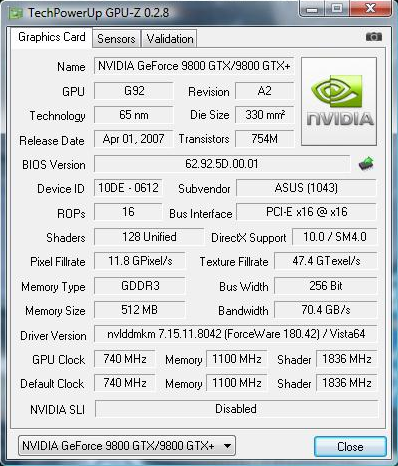The width and height of the screenshot is (398, 466).
Task: Click the Device ID field 10DE - 0612
Action: [x=128, y=188]
